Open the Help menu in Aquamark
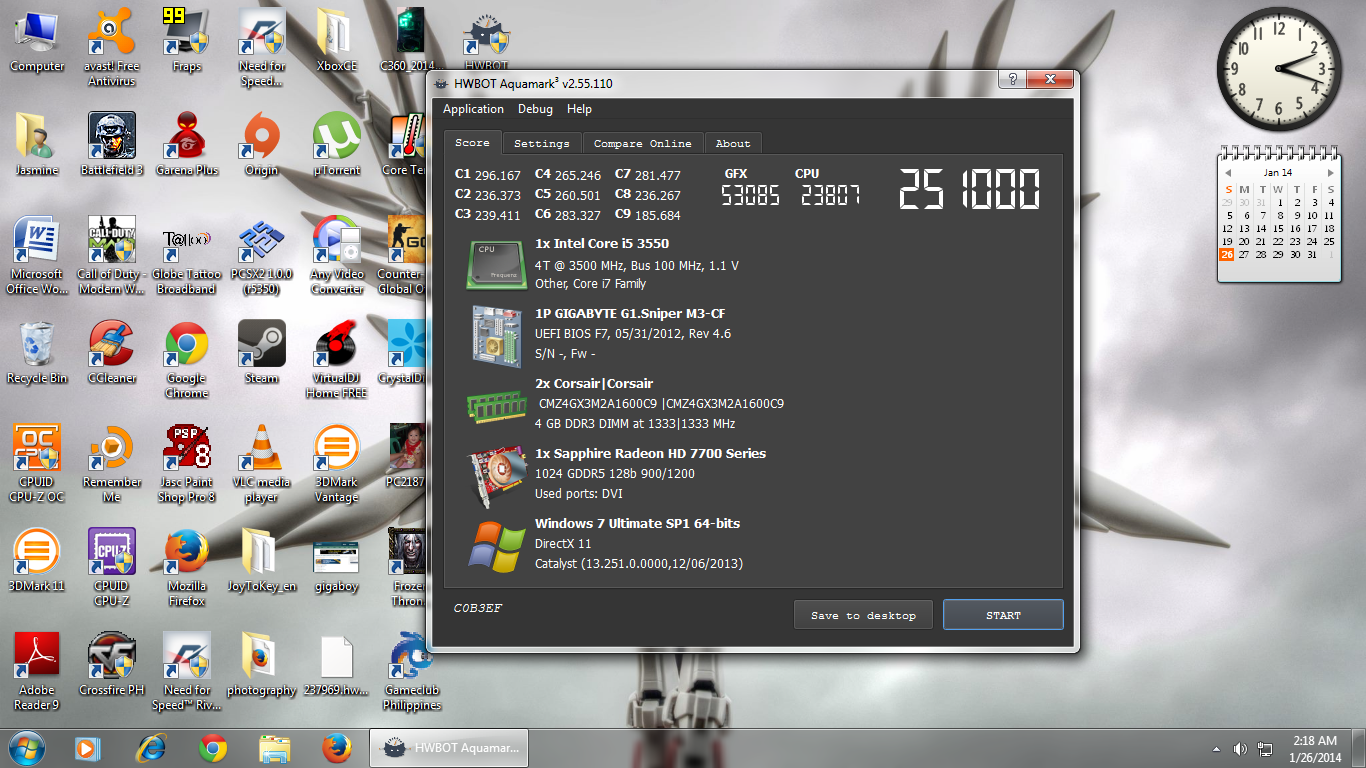Image resolution: width=1366 pixels, height=768 pixels. coord(579,109)
